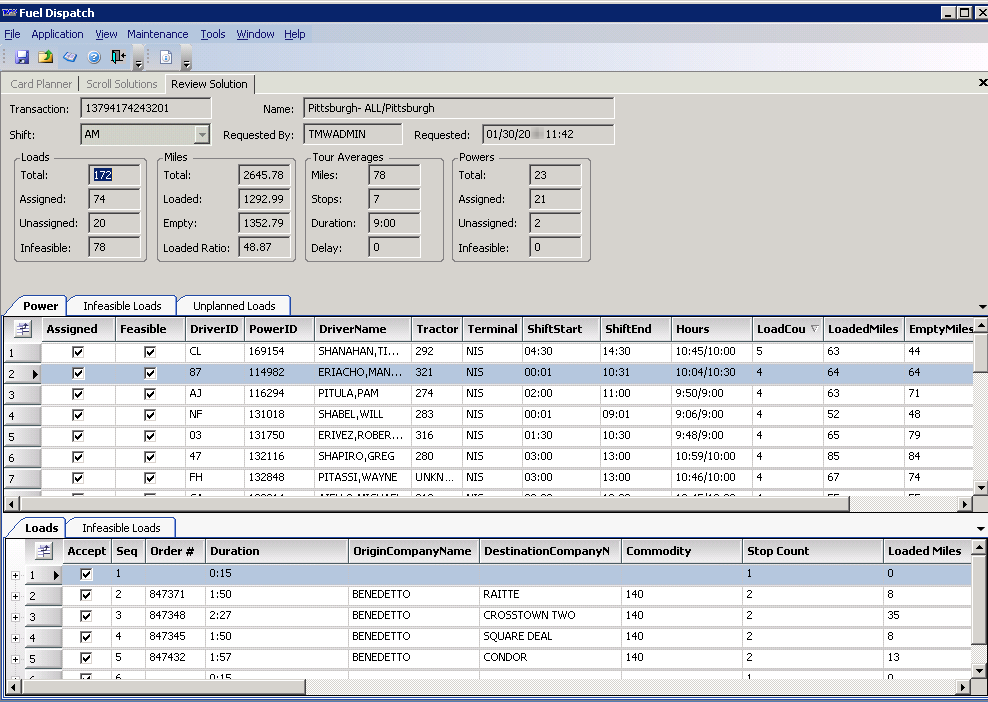This screenshot has width=988, height=702.
Task: Click the Loads Total input field
Action: [114, 175]
